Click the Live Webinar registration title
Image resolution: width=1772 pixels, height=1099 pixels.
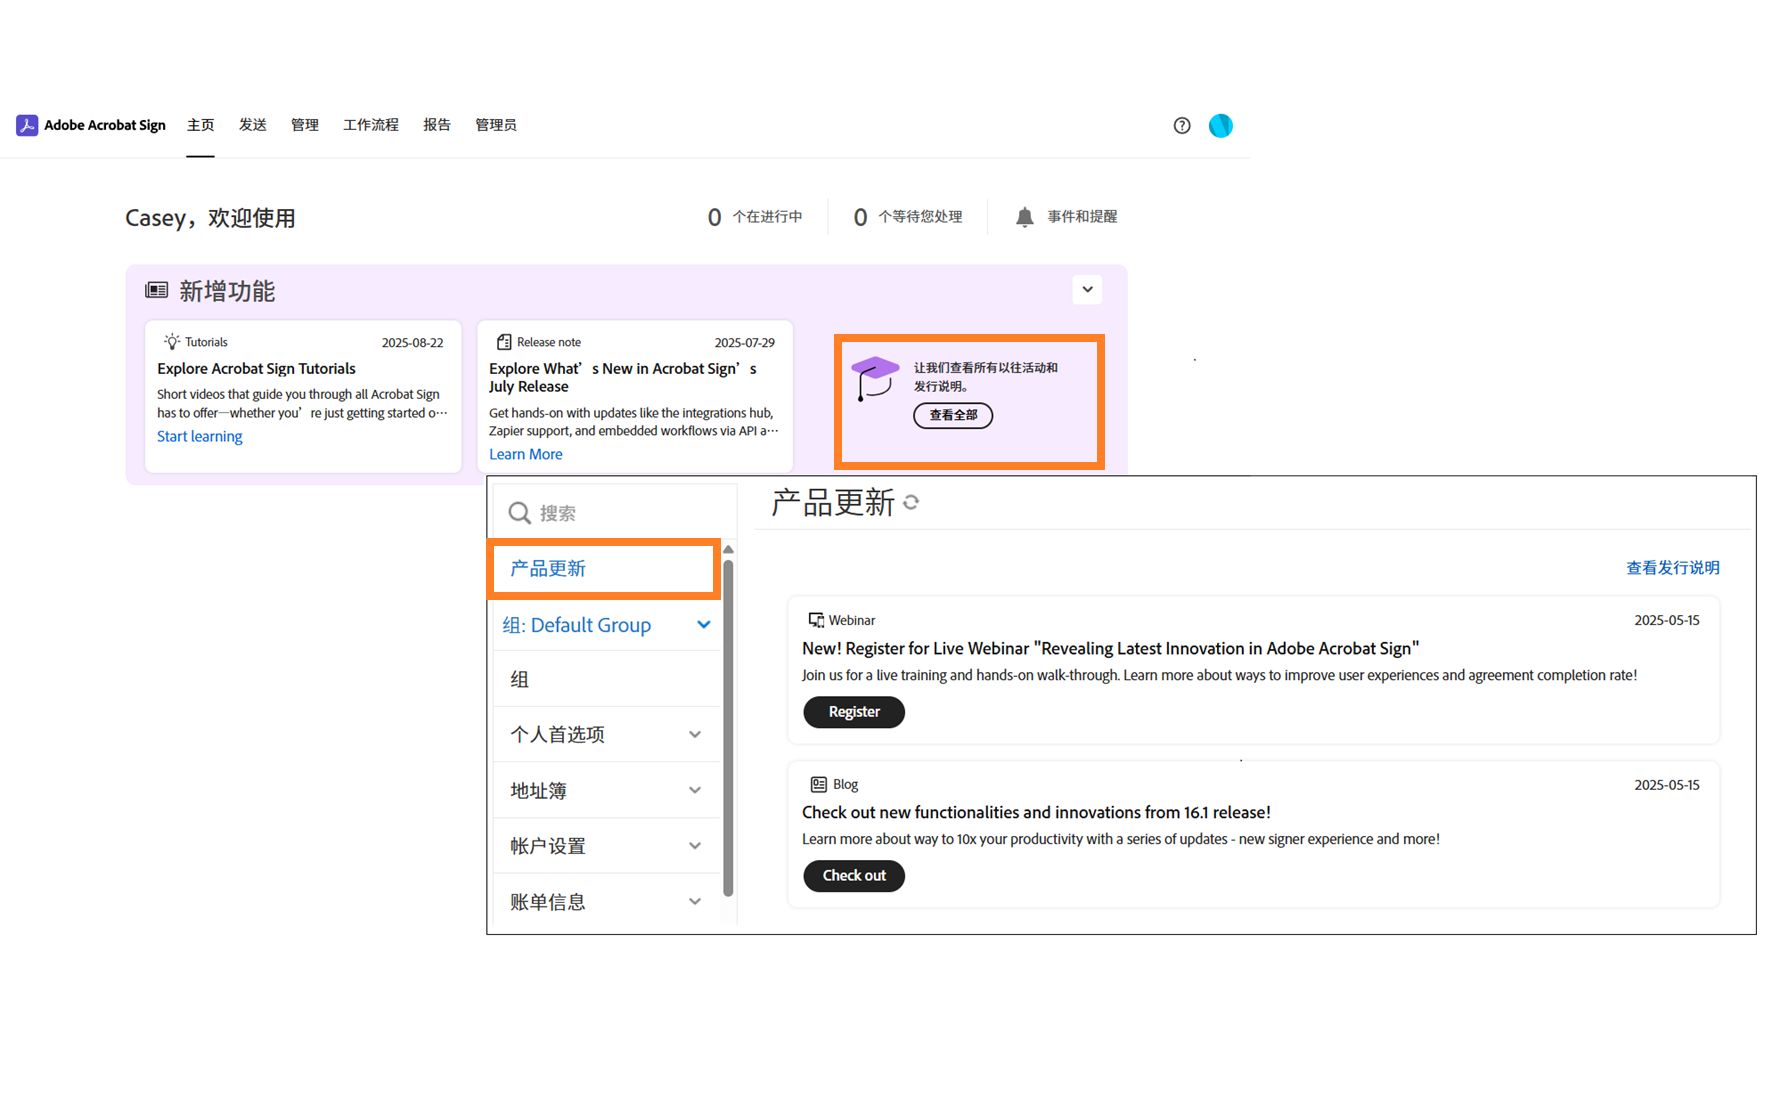click(1110, 648)
